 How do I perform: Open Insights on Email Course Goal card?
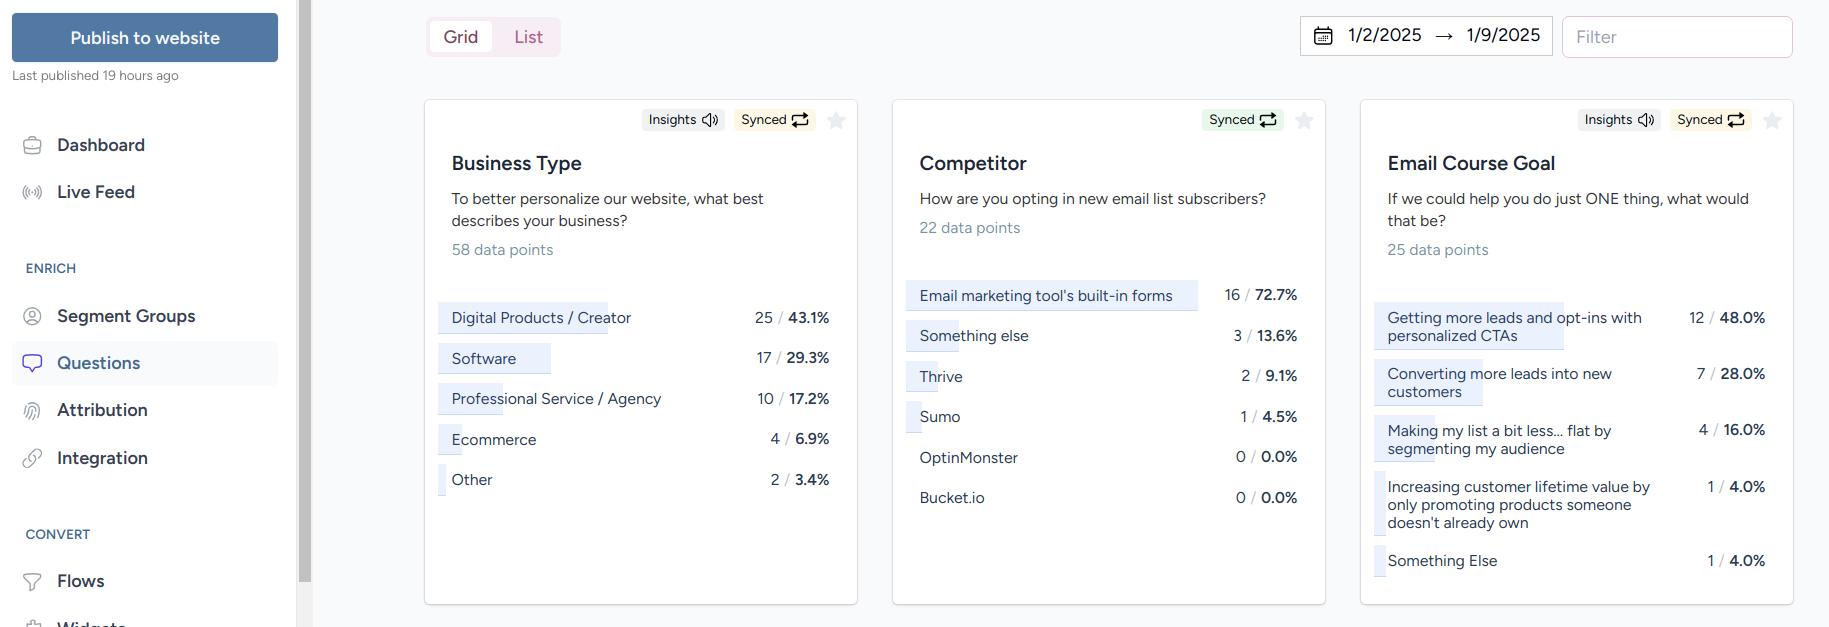point(1619,120)
